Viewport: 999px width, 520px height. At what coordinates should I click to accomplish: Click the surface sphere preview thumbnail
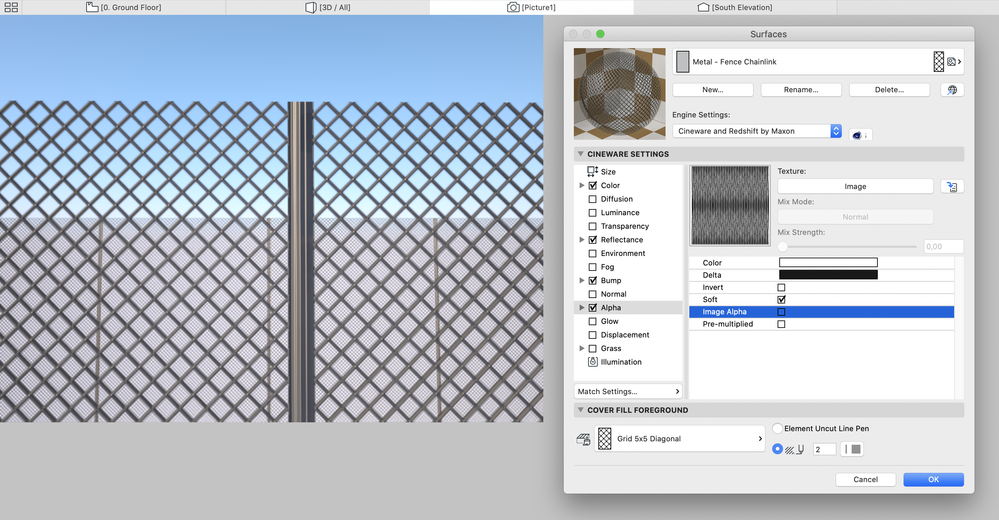pyautogui.click(x=620, y=94)
